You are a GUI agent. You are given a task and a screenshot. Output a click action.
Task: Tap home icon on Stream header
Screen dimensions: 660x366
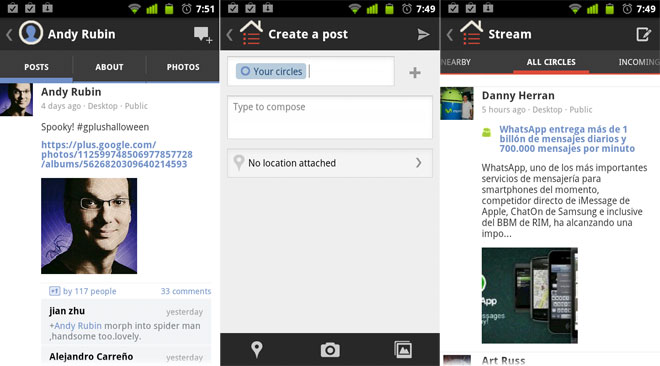click(x=471, y=32)
